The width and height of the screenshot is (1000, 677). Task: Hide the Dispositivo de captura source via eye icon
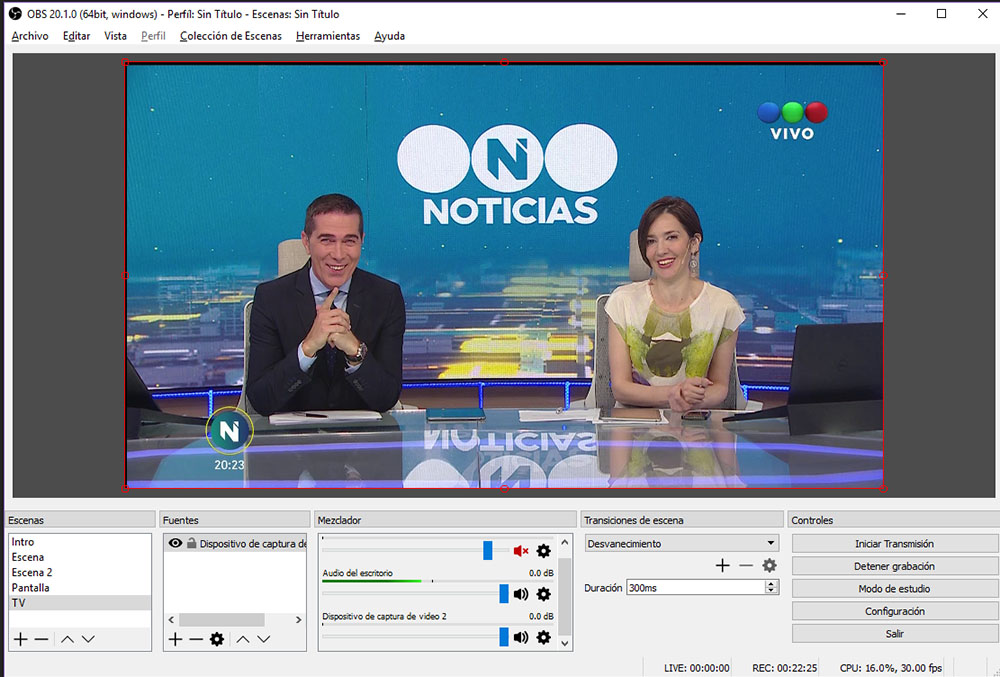(x=175, y=543)
